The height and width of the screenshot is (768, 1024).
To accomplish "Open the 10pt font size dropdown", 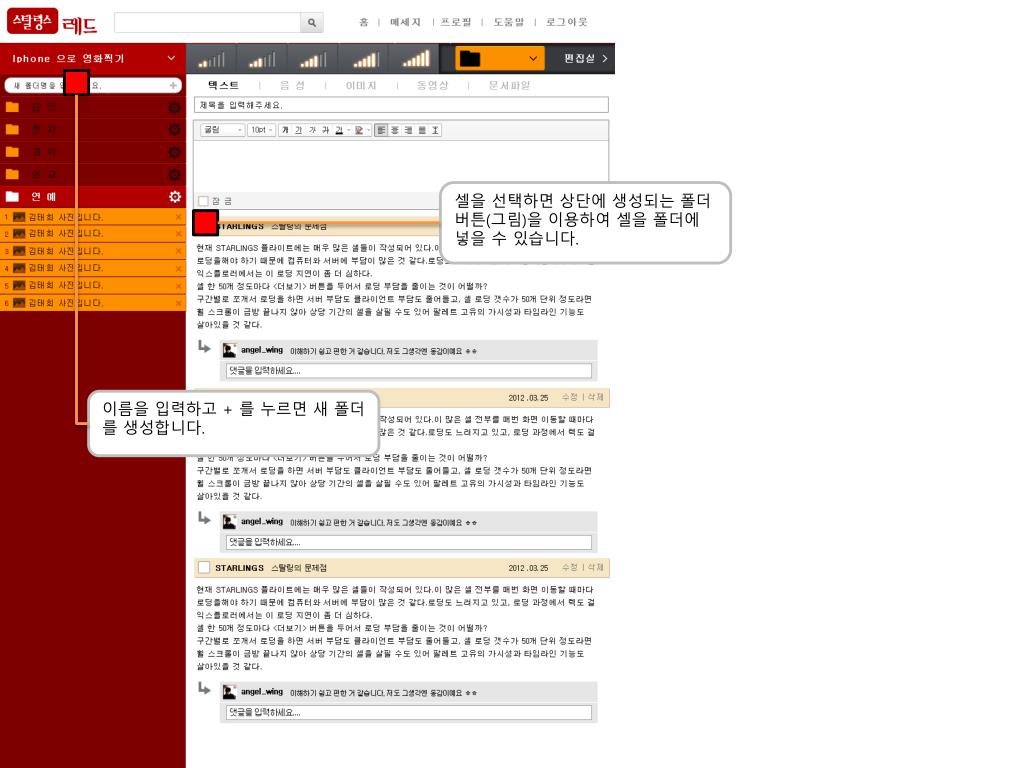I will 261,130.
